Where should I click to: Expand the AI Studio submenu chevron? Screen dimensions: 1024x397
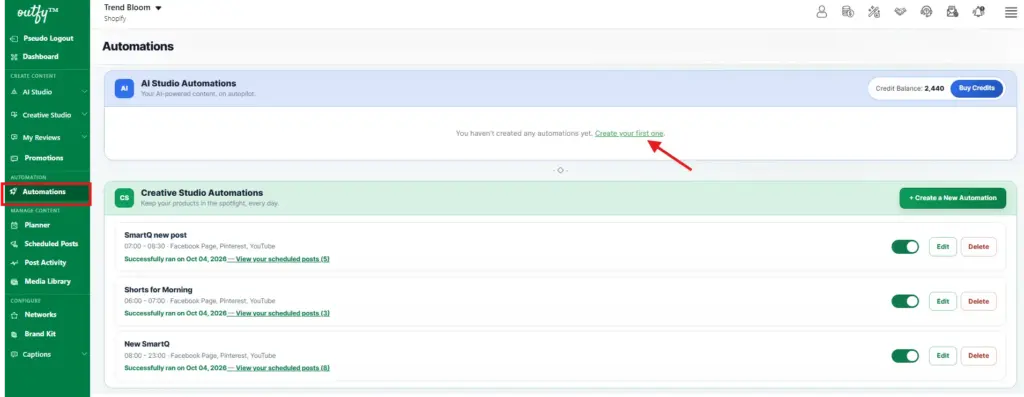coord(84,92)
